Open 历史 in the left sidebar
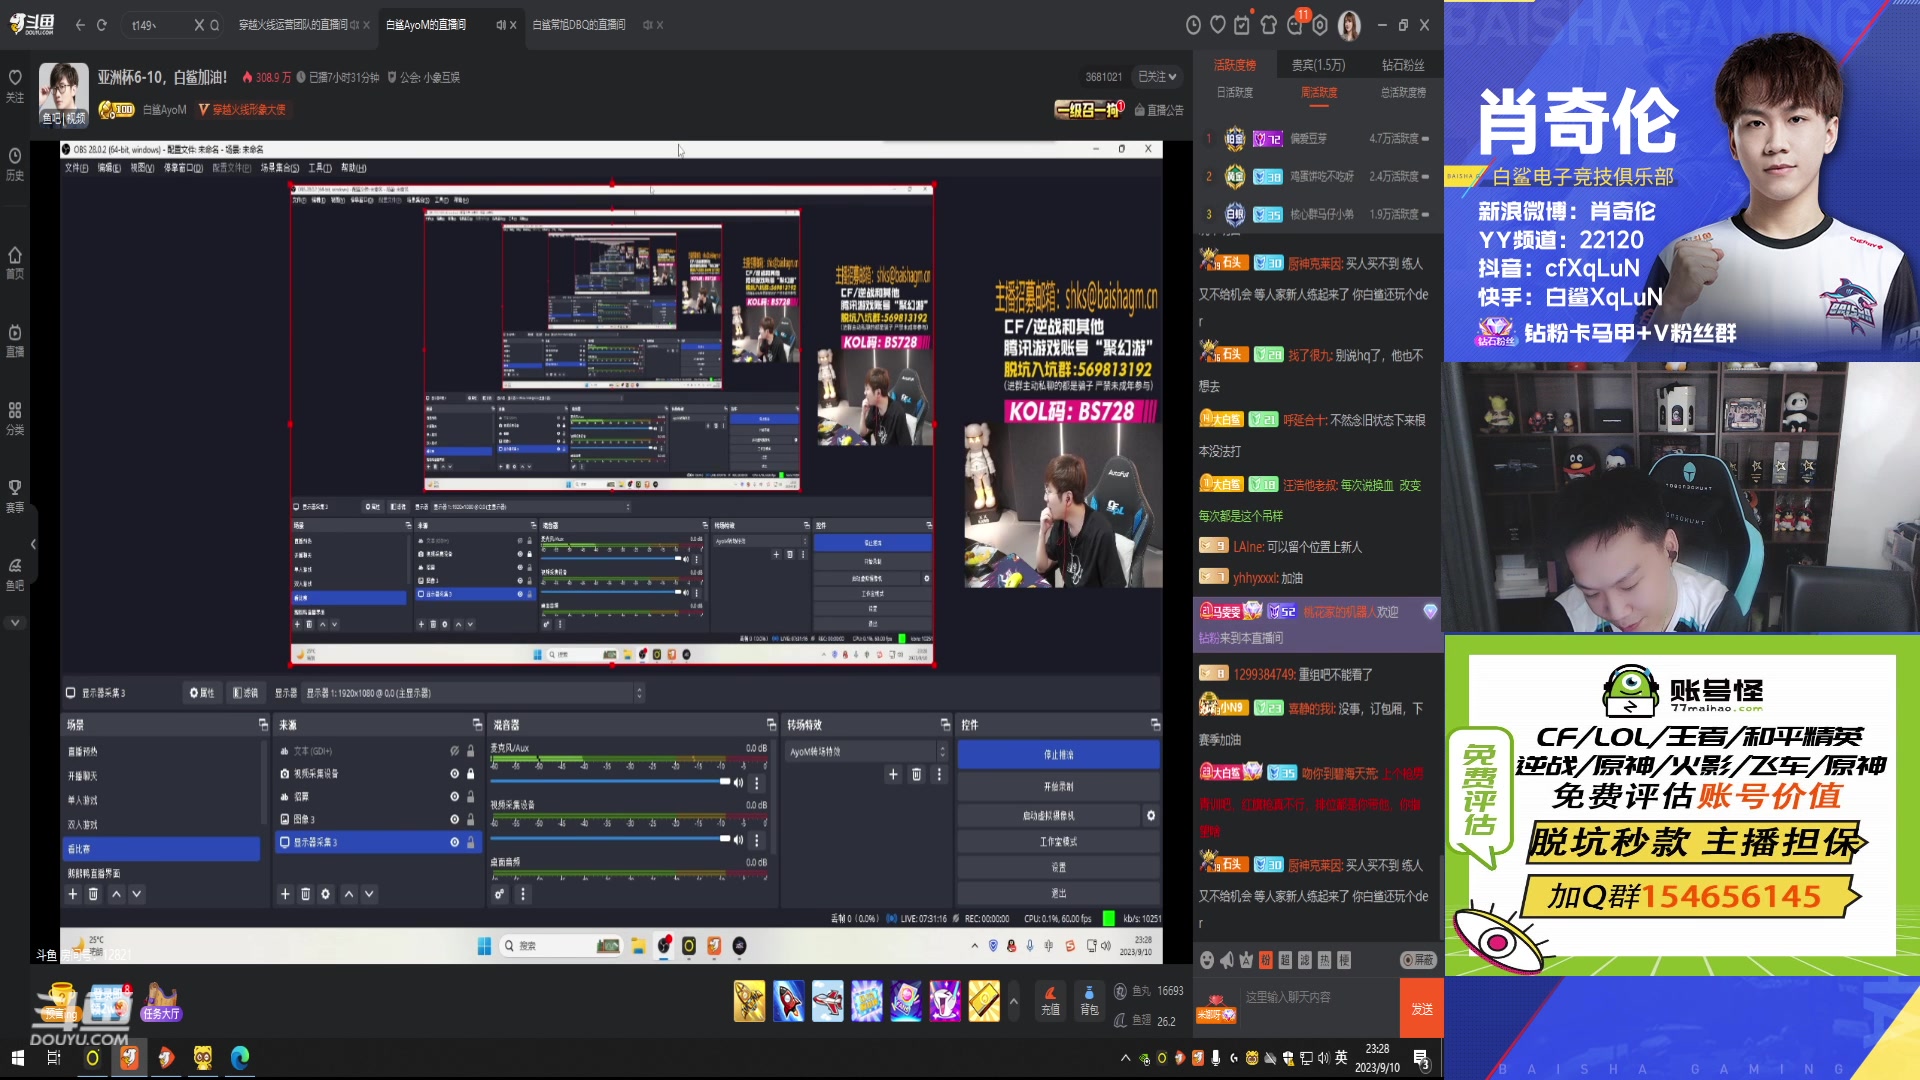This screenshot has height=1080, width=1920. coord(15,164)
